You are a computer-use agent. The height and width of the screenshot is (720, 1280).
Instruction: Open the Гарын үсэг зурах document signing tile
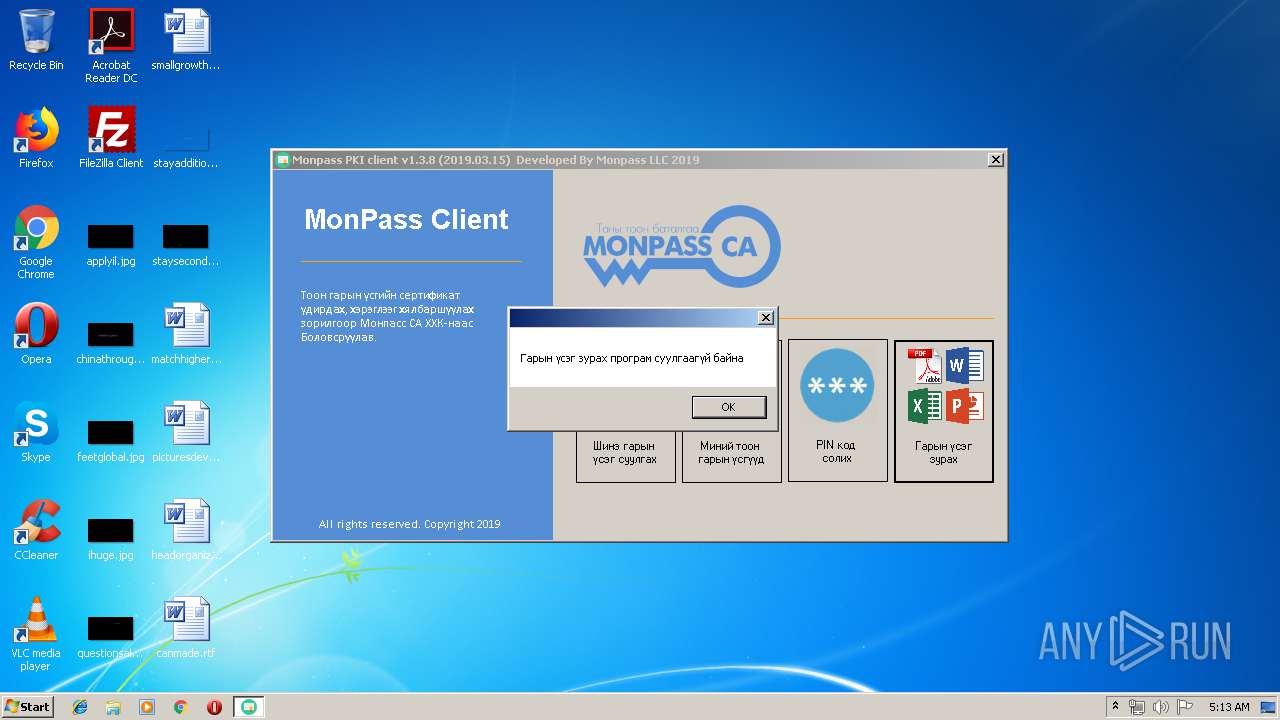point(943,411)
